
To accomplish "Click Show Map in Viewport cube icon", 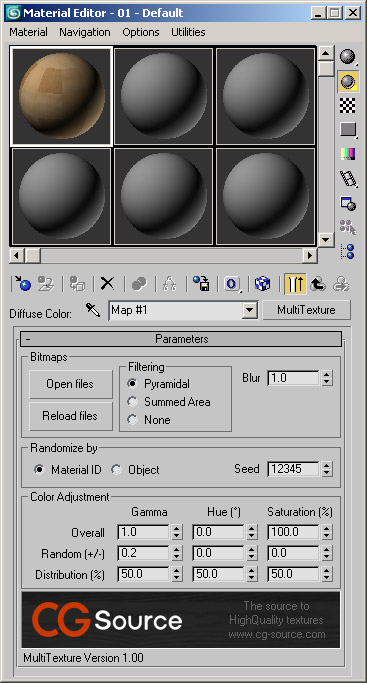I will coord(263,284).
